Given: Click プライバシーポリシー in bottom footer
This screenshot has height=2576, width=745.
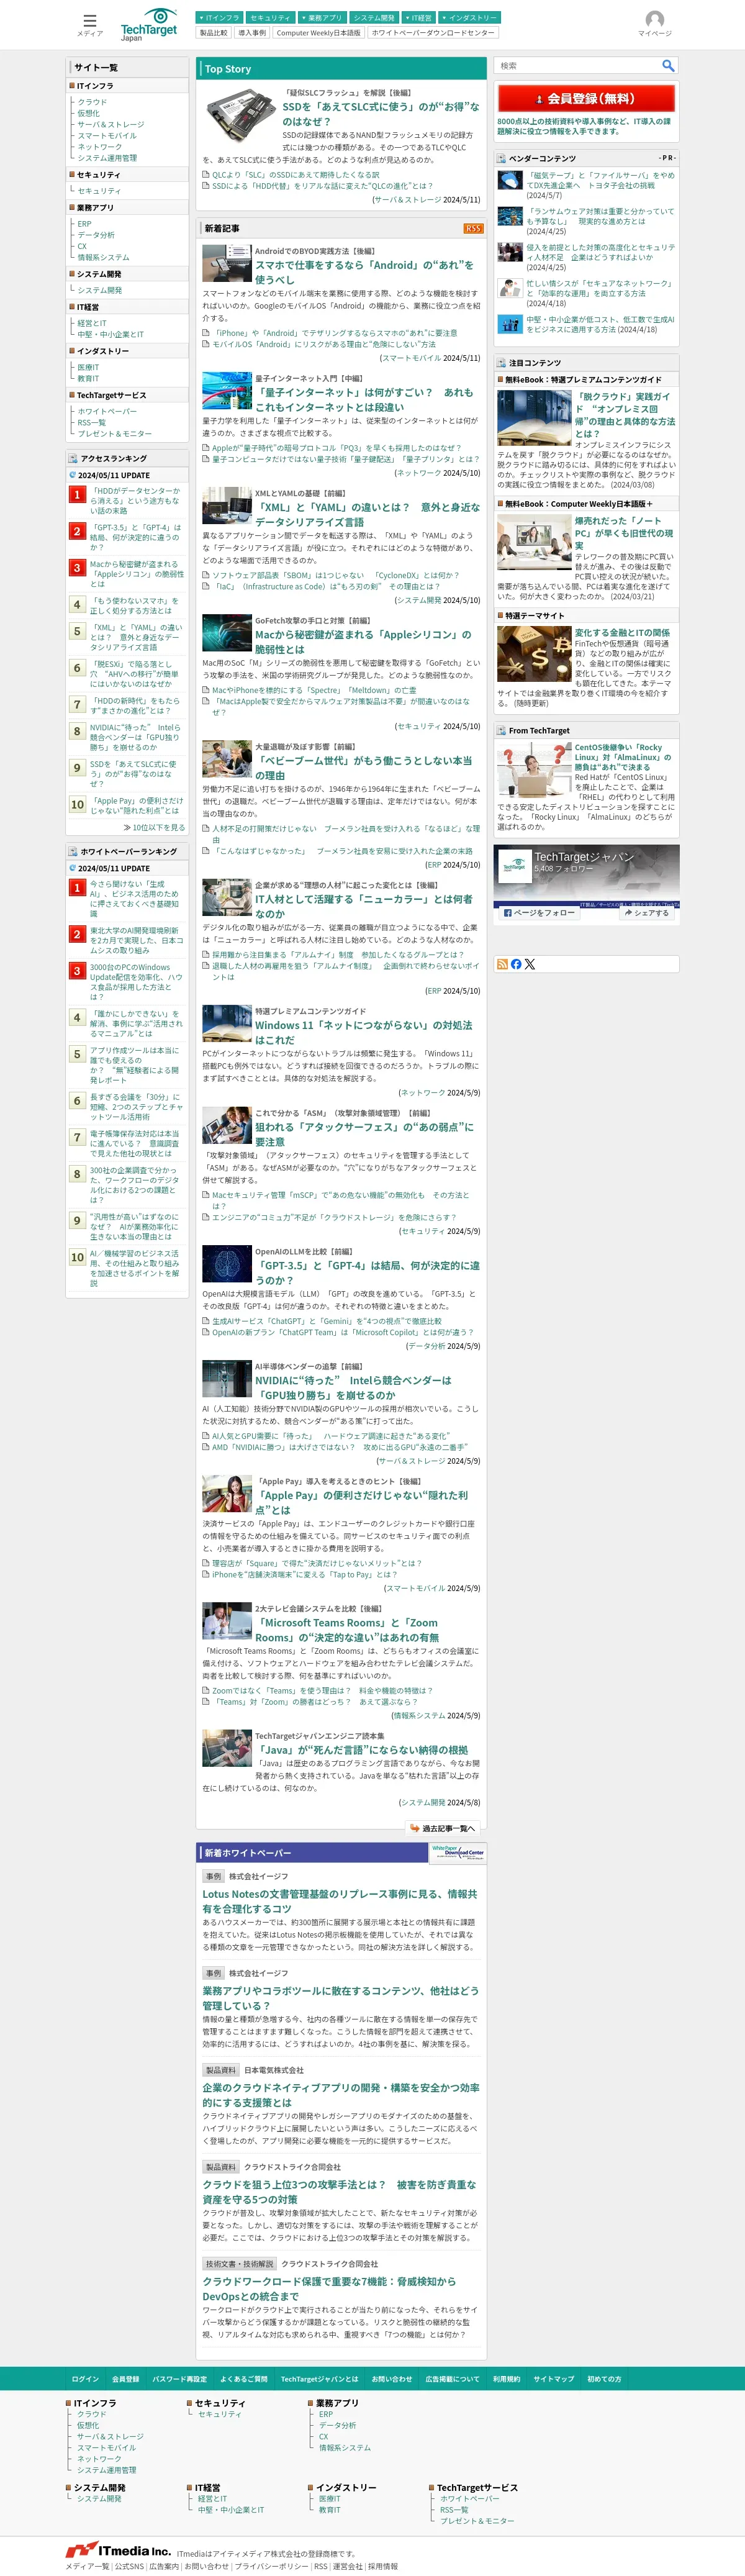Looking at the screenshot, I should coord(272,2566).
